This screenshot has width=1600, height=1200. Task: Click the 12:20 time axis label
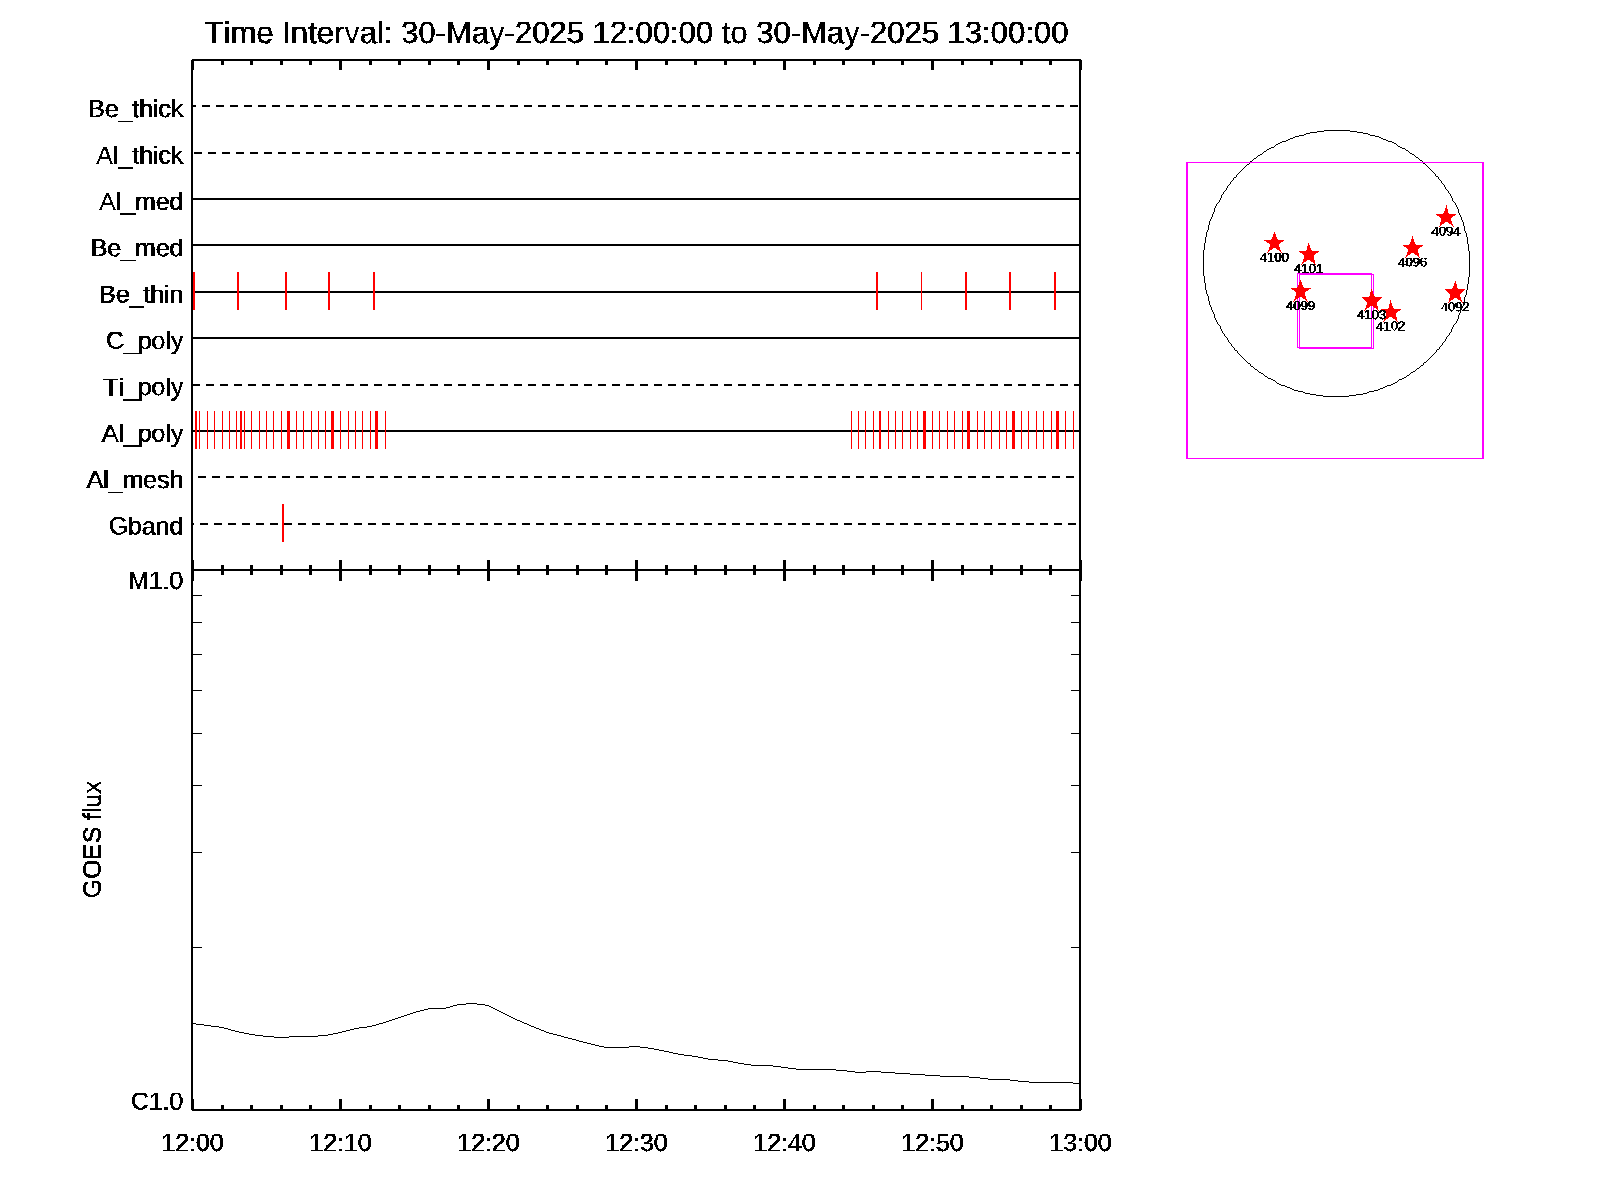(488, 1143)
